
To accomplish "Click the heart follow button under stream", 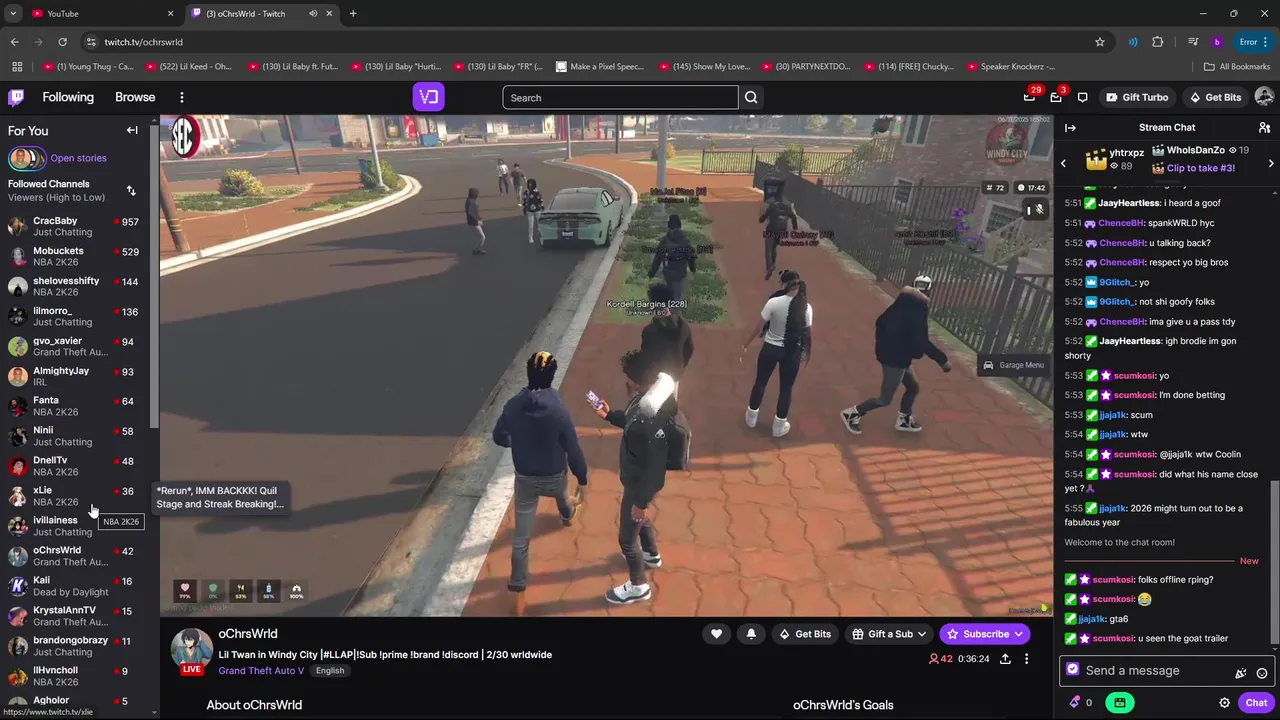I will point(716,634).
